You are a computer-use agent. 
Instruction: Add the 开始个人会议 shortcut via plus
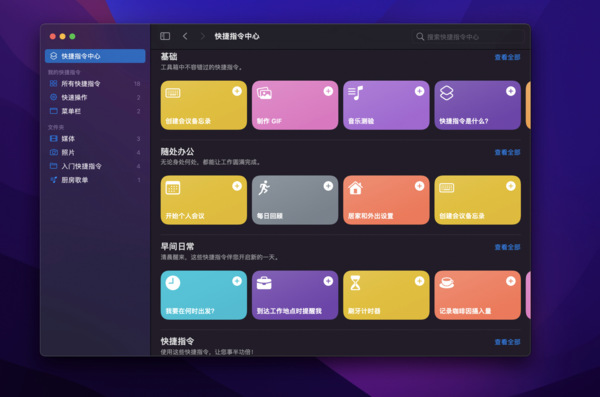(237, 186)
